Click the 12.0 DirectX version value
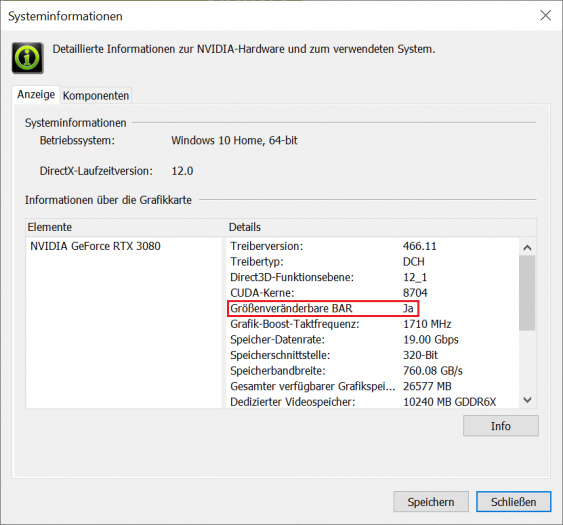 [x=182, y=171]
